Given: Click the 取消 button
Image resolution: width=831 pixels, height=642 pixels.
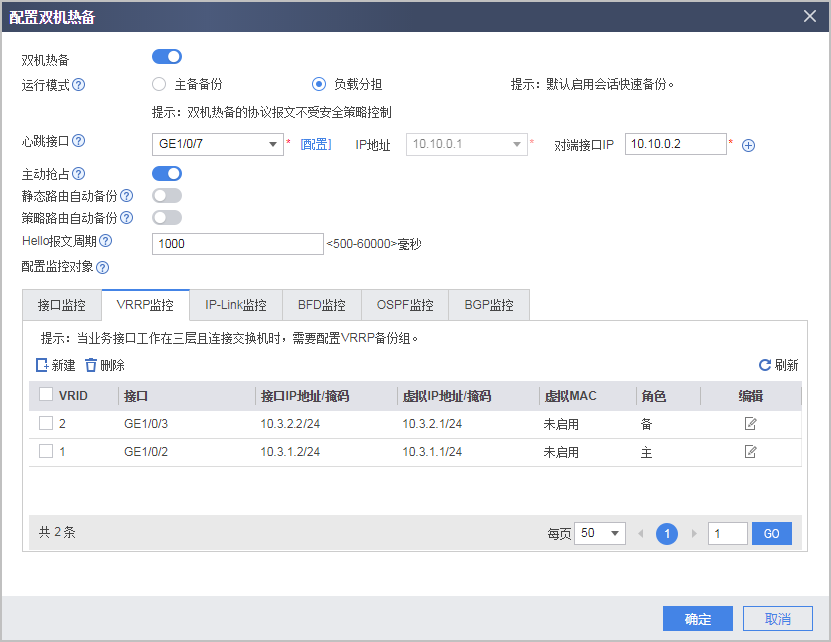Looking at the screenshot, I should 777,619.
